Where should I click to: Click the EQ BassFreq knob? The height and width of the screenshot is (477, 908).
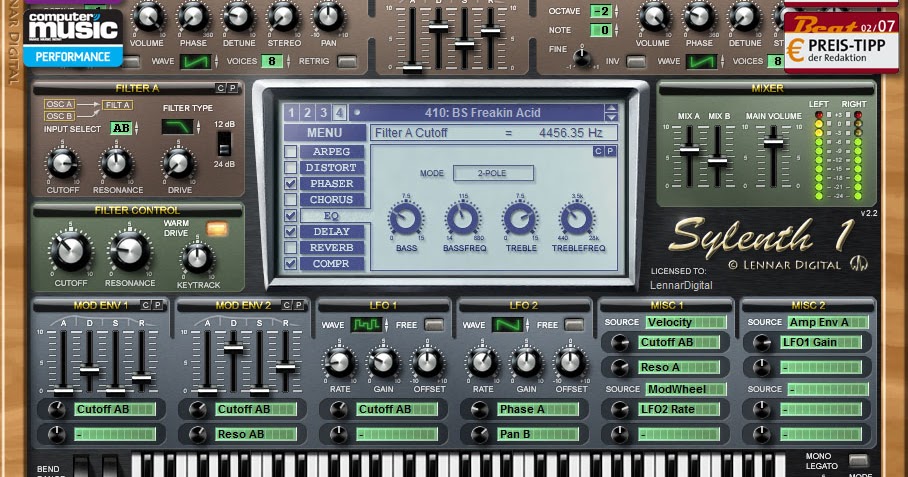(x=463, y=219)
